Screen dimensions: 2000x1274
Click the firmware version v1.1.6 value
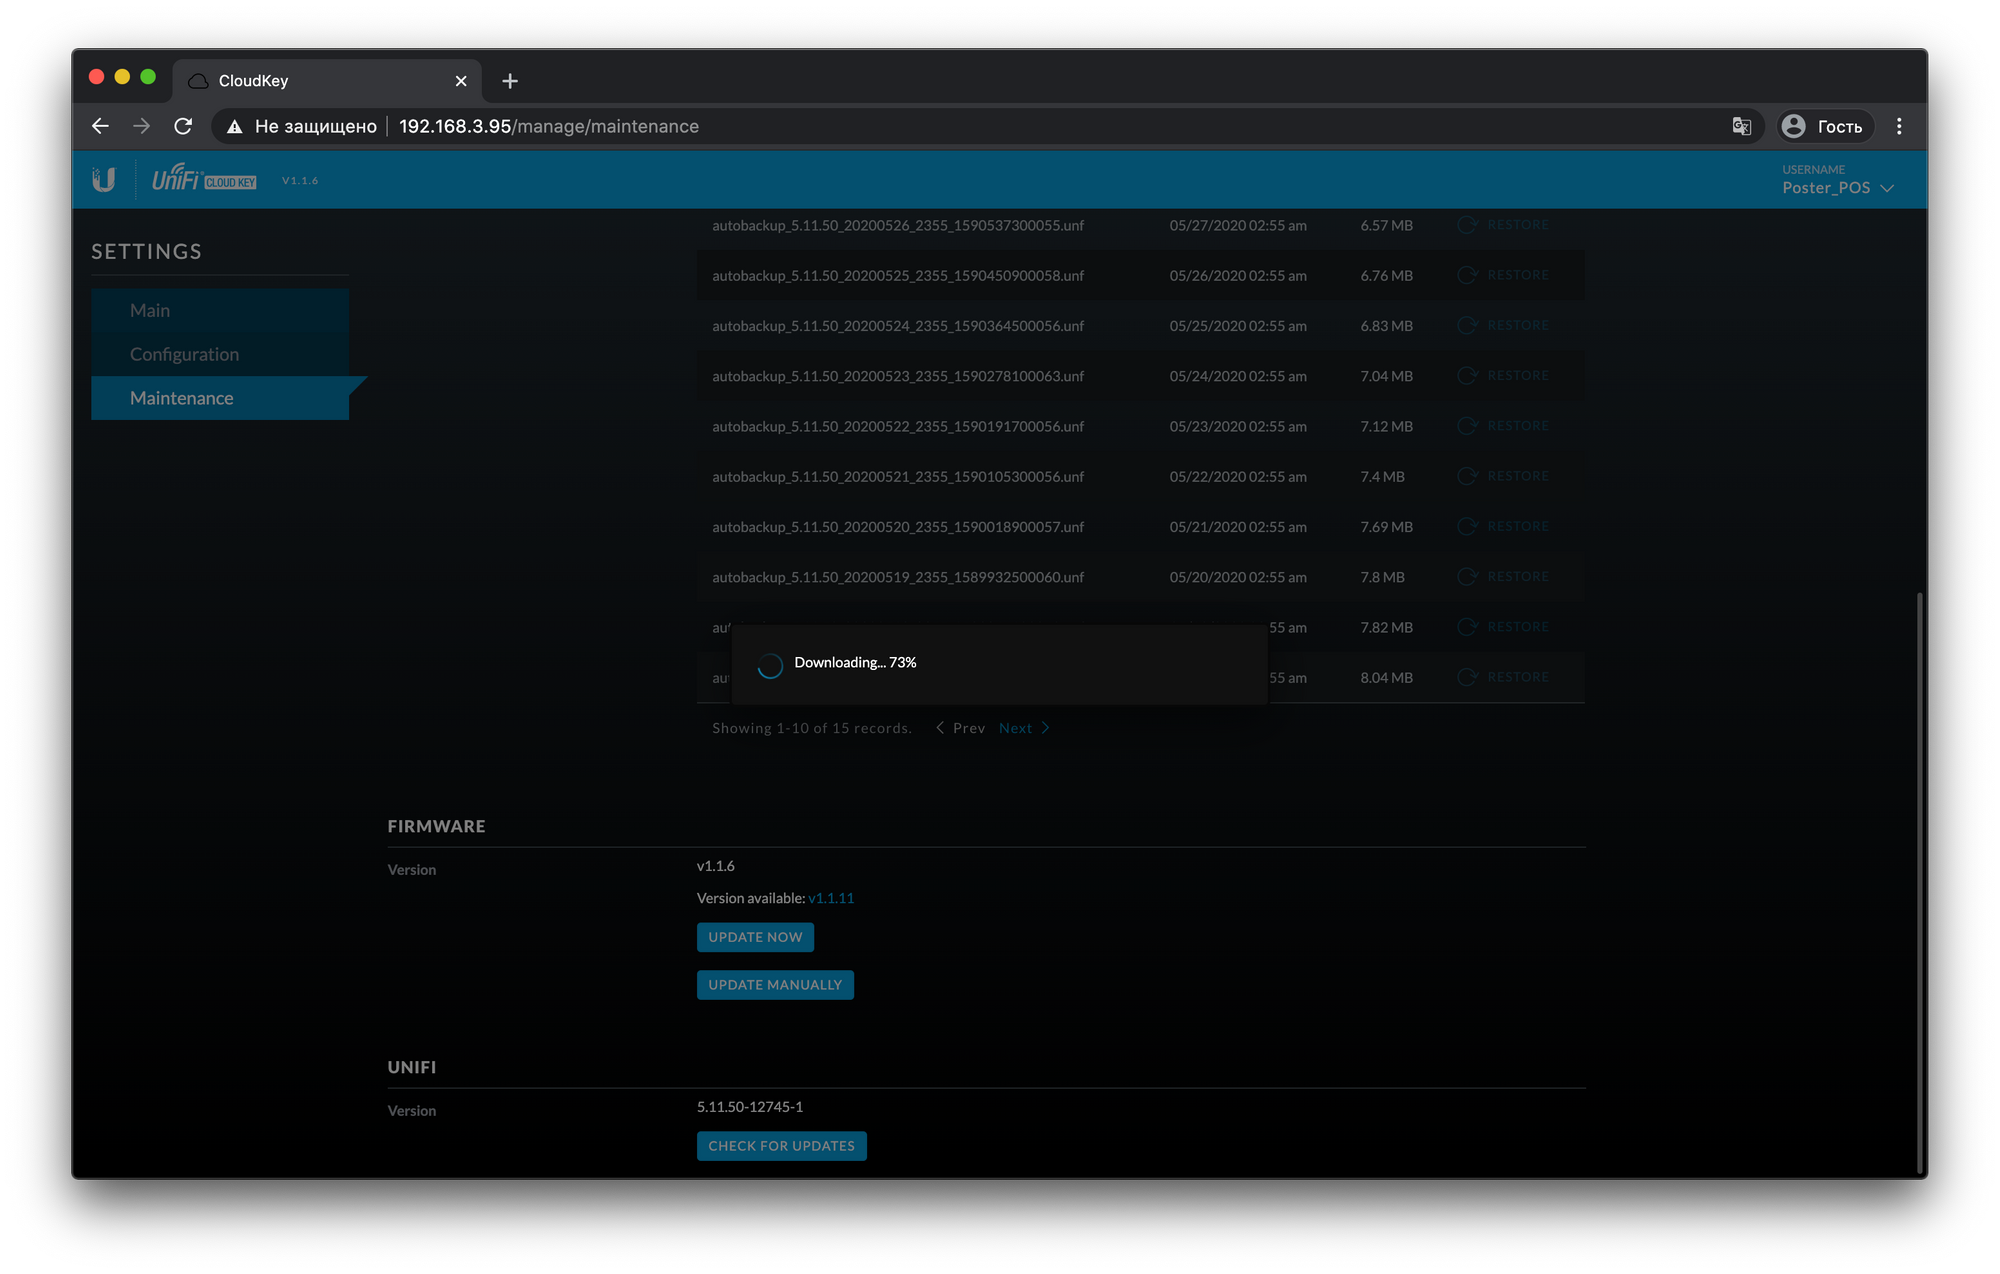(716, 866)
